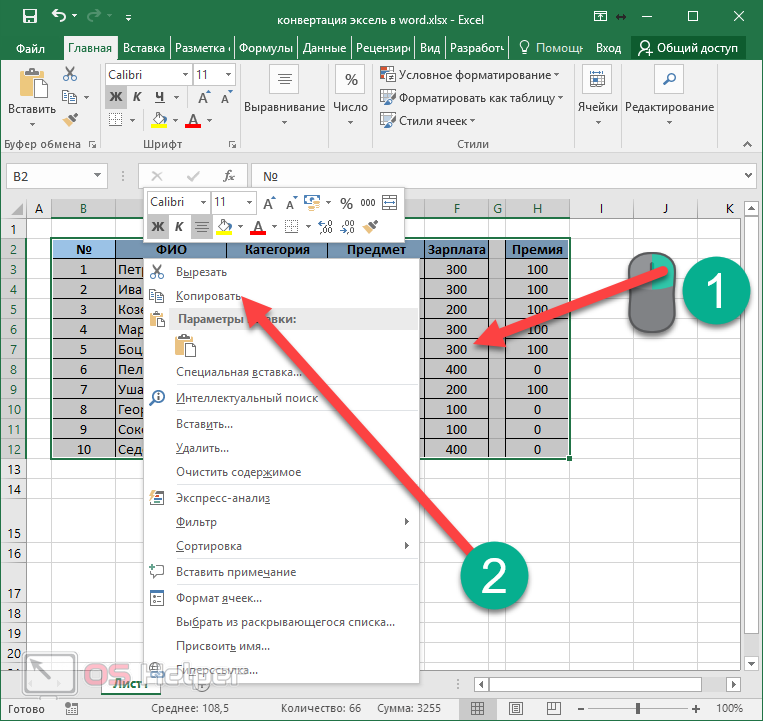Click the Вход sign-in link
The height and width of the screenshot is (721, 763).
coord(608,48)
